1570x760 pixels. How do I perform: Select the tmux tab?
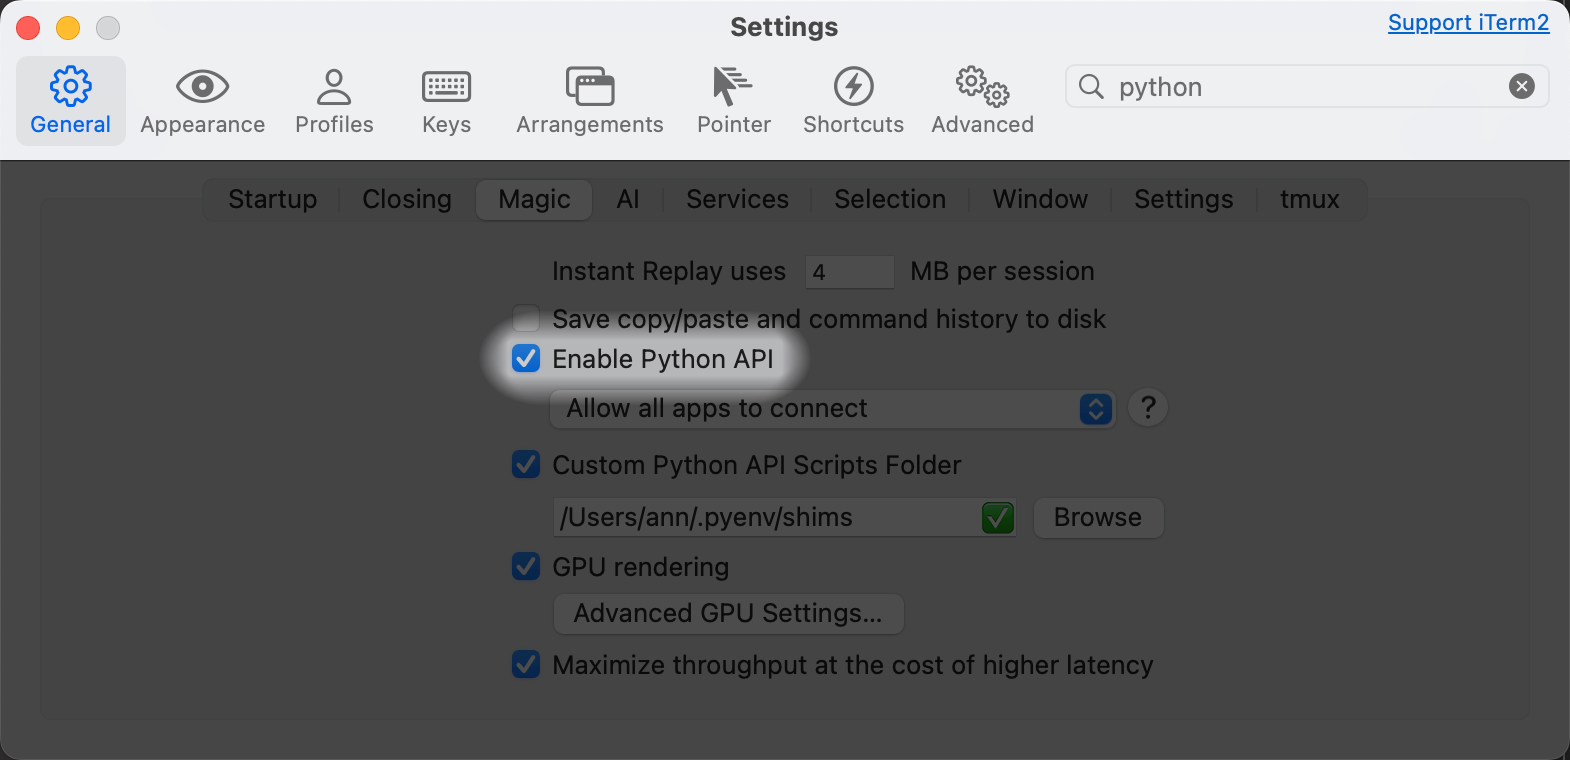(x=1309, y=200)
